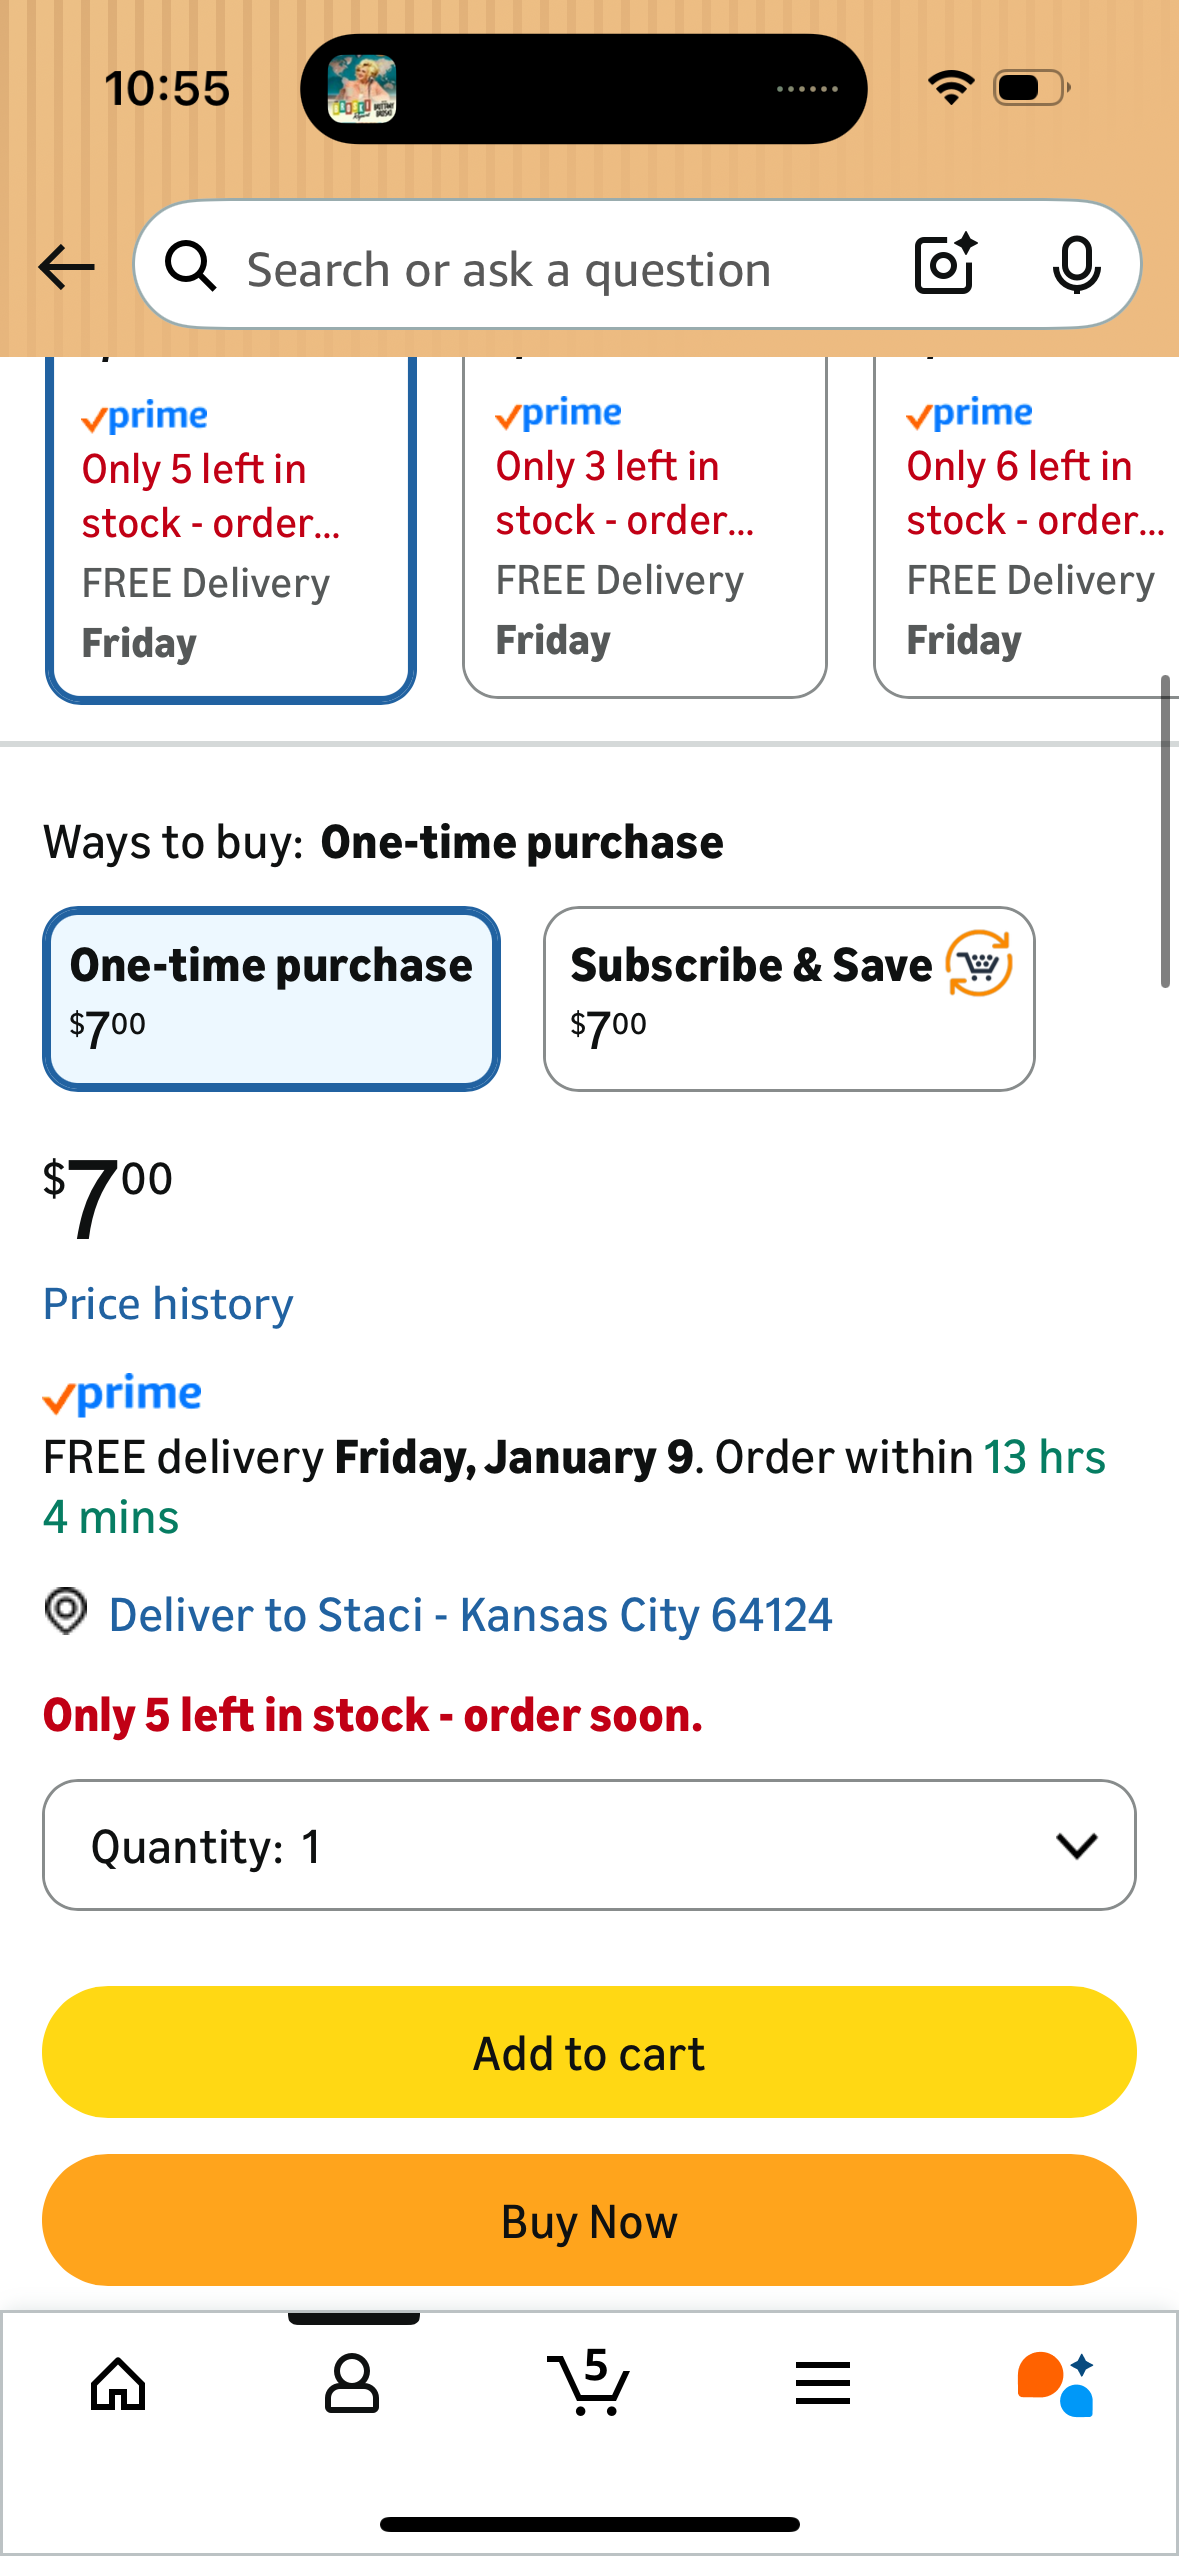This screenshot has height=2556, width=1179.
Task: Open the account profile icon
Action: point(352,2384)
